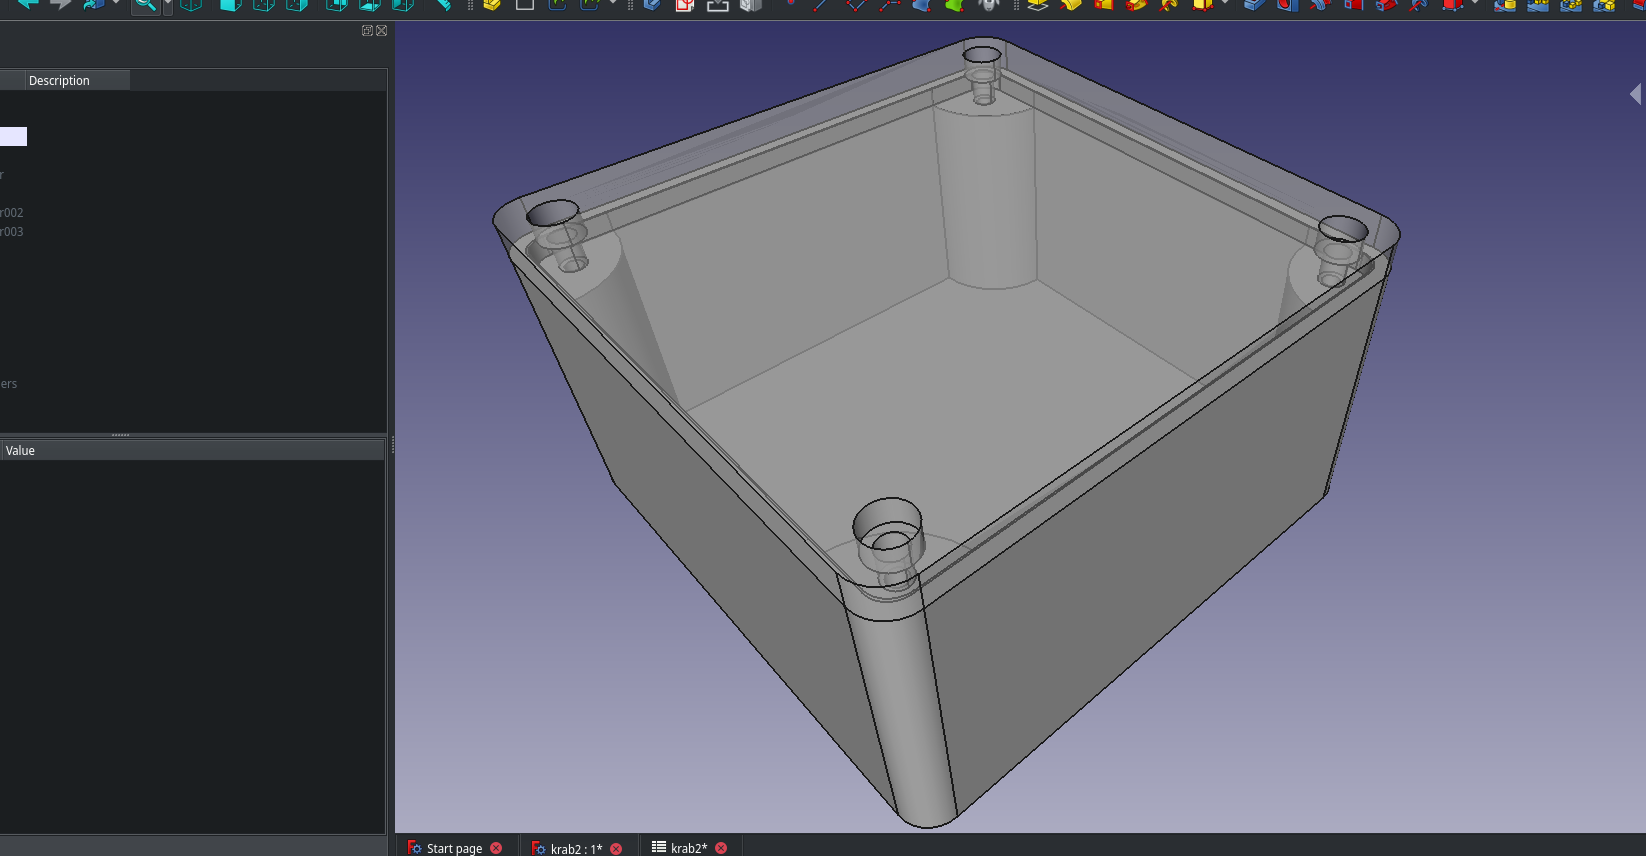
Task: Float the side panel with undock button
Action: tap(367, 31)
